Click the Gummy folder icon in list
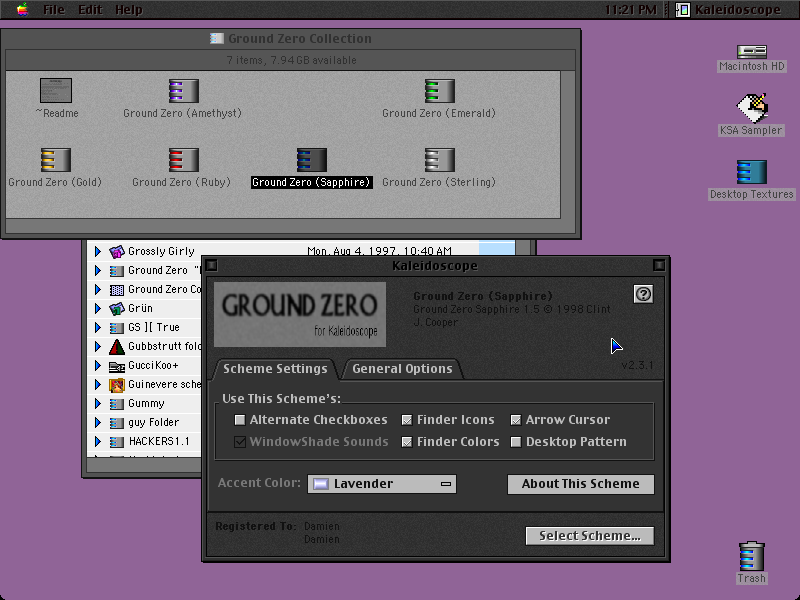 click(x=117, y=404)
